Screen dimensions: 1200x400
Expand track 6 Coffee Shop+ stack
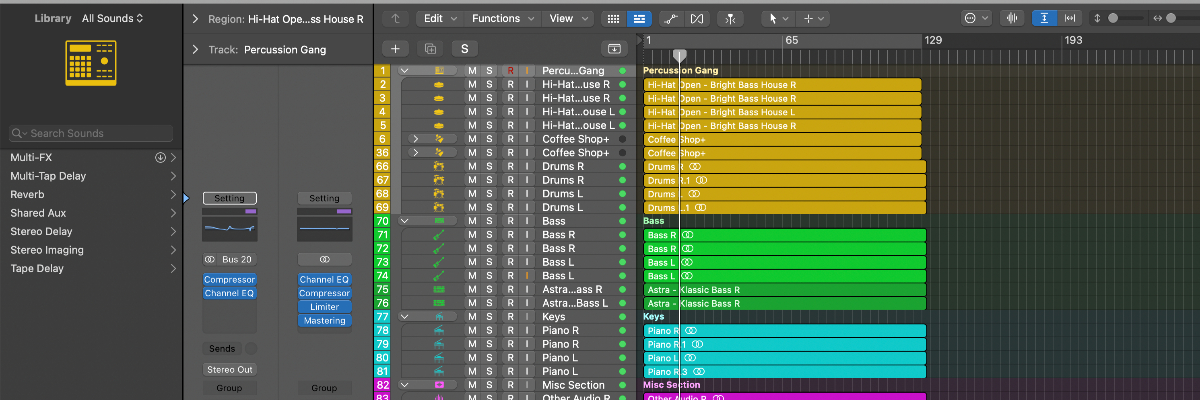click(415, 139)
